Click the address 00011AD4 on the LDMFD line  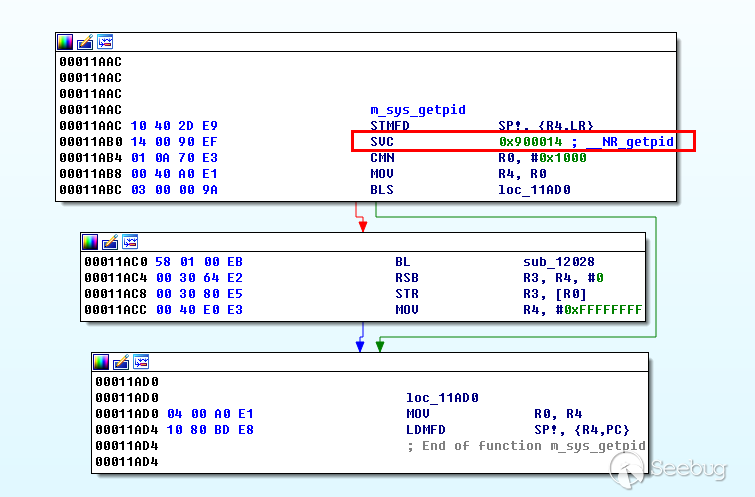pos(127,430)
